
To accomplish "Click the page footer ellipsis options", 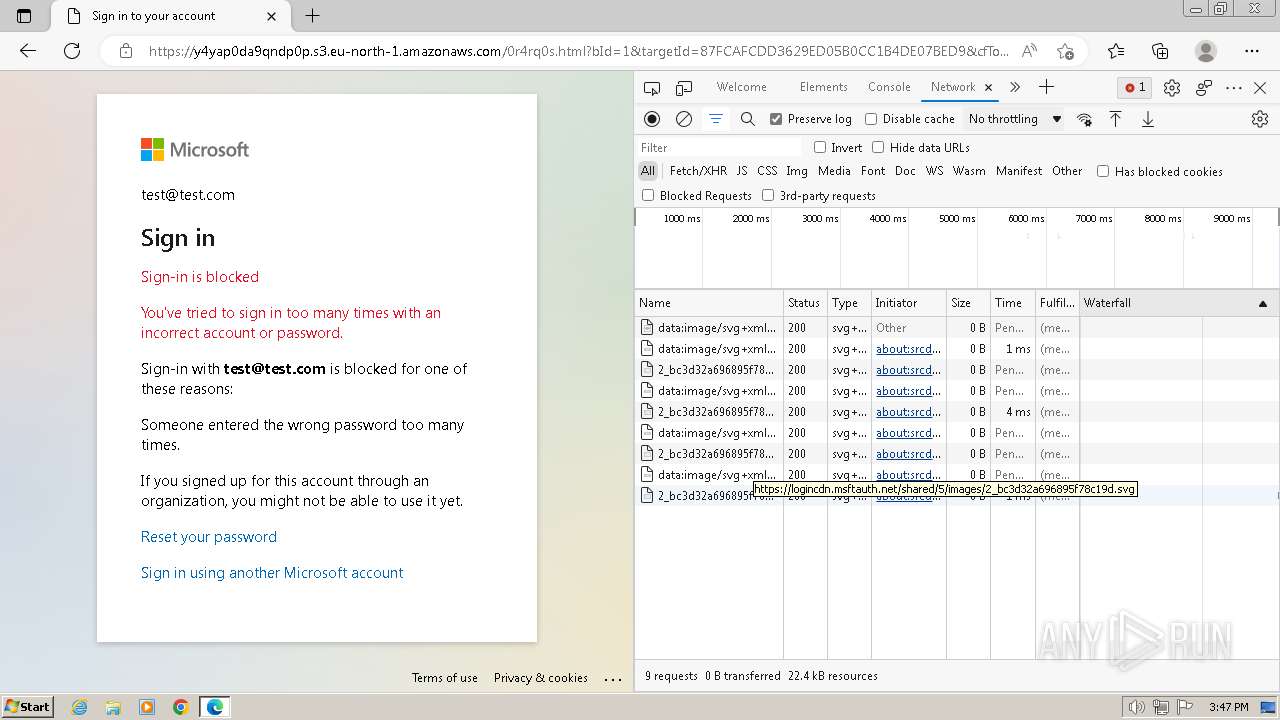I will pos(613,678).
